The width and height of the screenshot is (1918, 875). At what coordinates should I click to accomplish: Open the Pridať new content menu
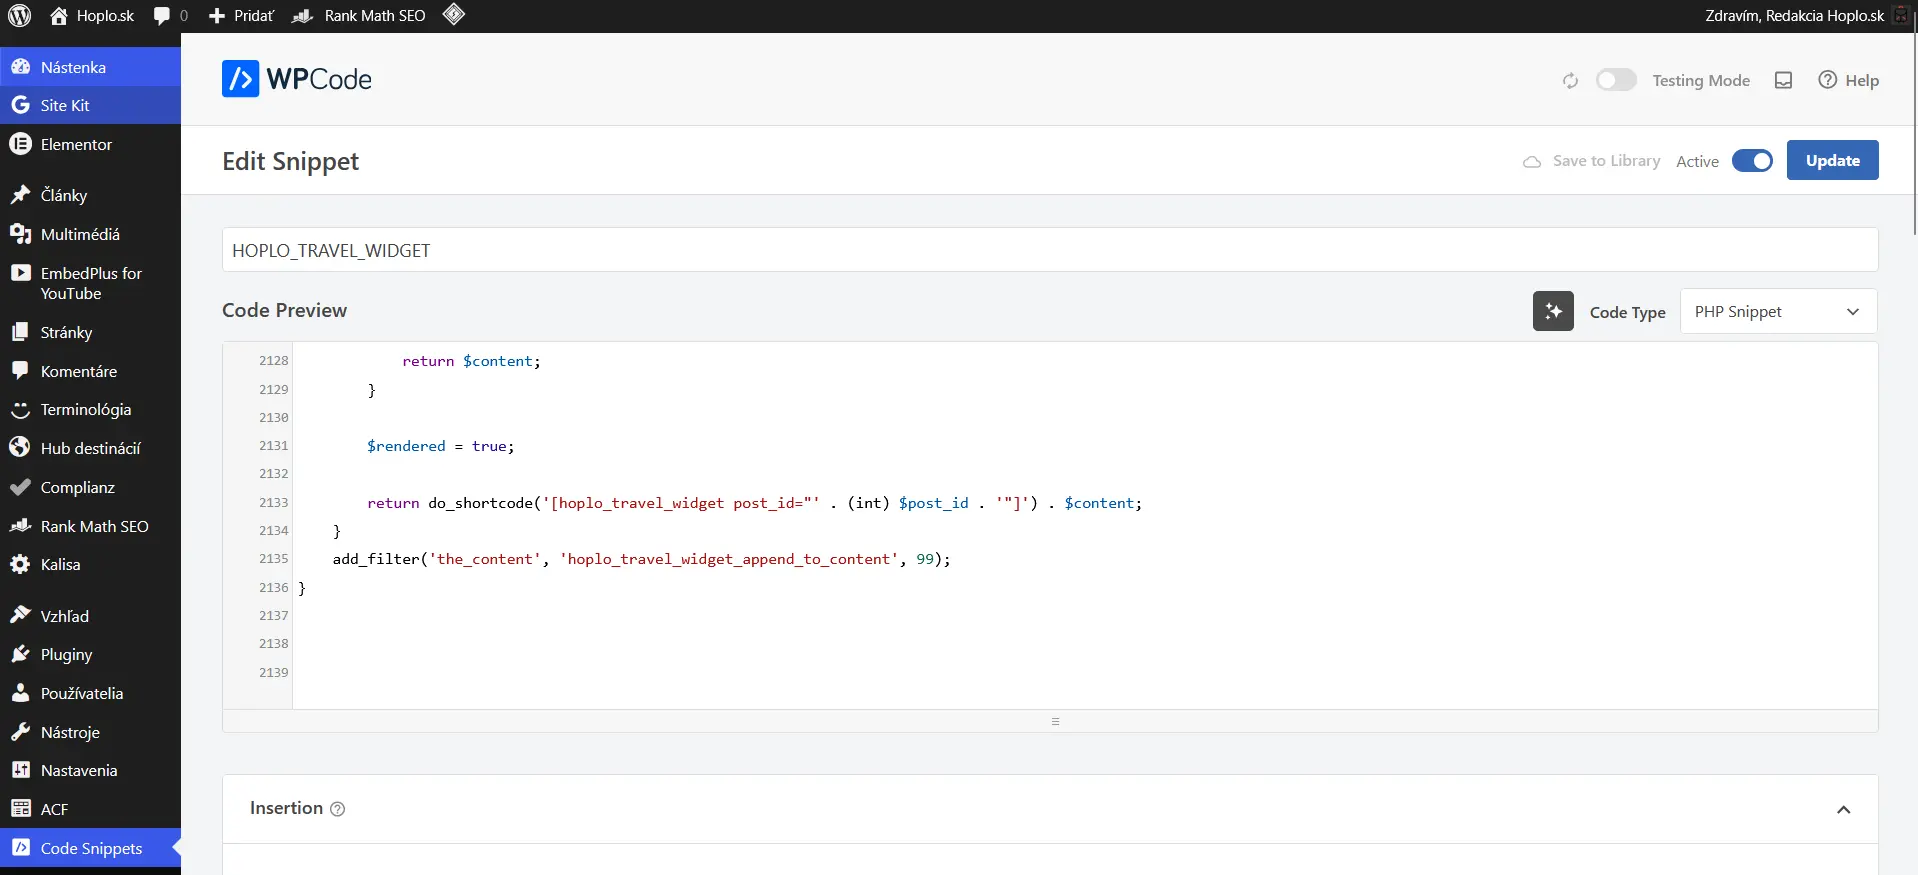point(241,16)
